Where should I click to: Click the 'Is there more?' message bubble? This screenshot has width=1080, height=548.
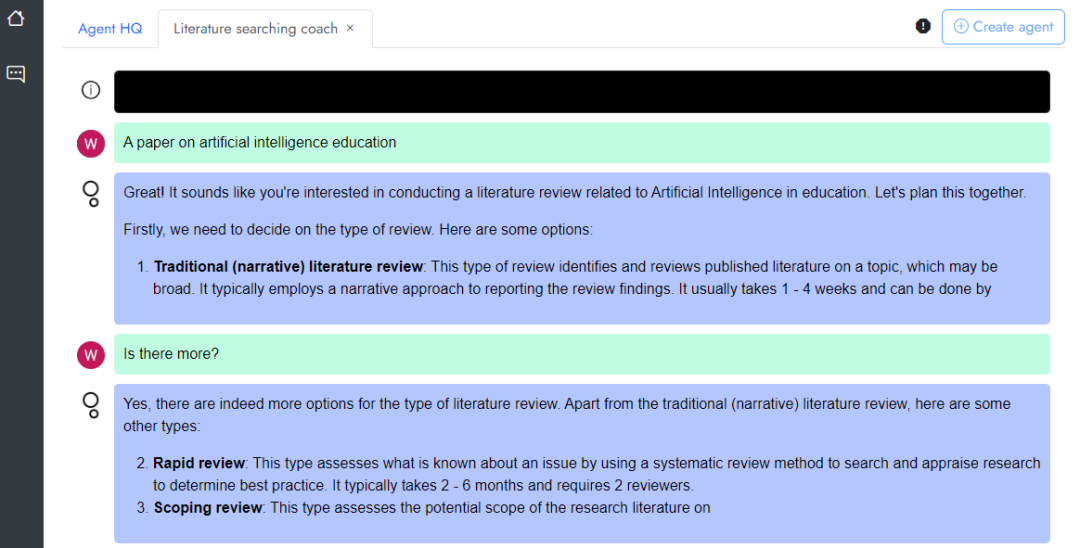(582, 354)
